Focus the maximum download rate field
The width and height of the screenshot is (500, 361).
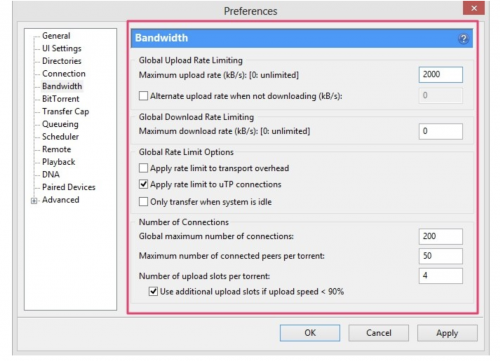point(441,131)
